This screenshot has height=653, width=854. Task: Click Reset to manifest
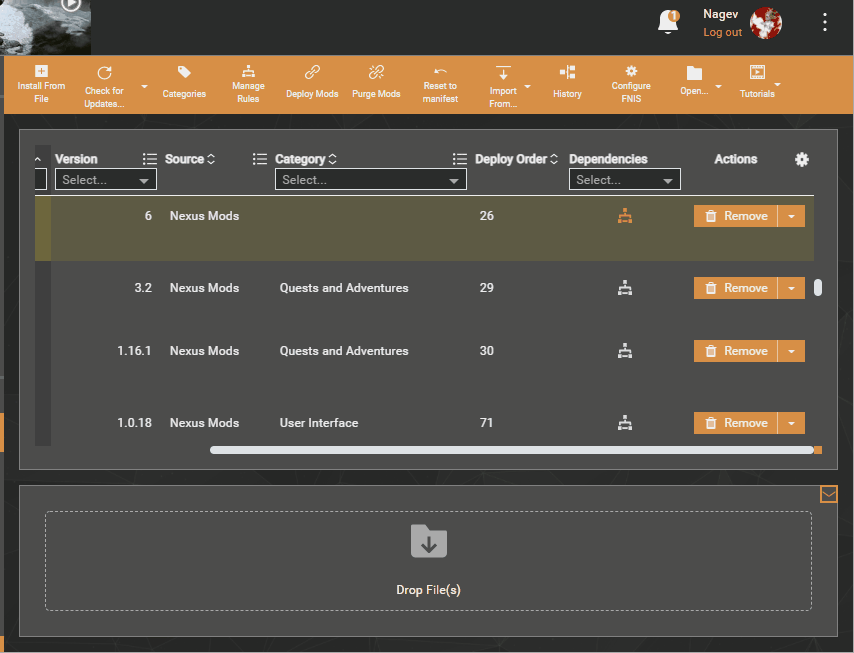(440, 84)
